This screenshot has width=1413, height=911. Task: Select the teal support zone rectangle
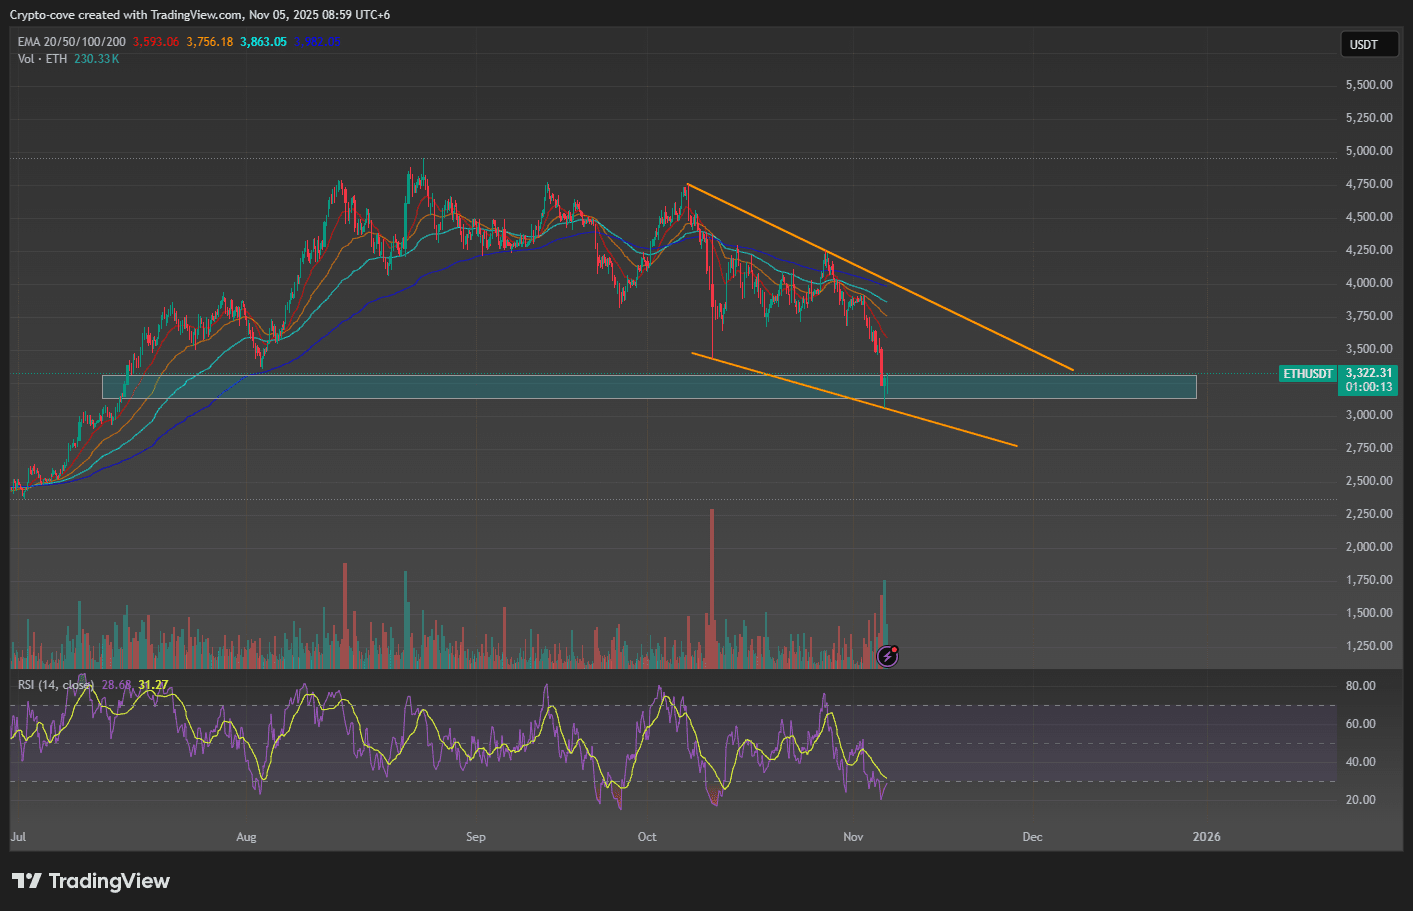pyautogui.click(x=649, y=387)
